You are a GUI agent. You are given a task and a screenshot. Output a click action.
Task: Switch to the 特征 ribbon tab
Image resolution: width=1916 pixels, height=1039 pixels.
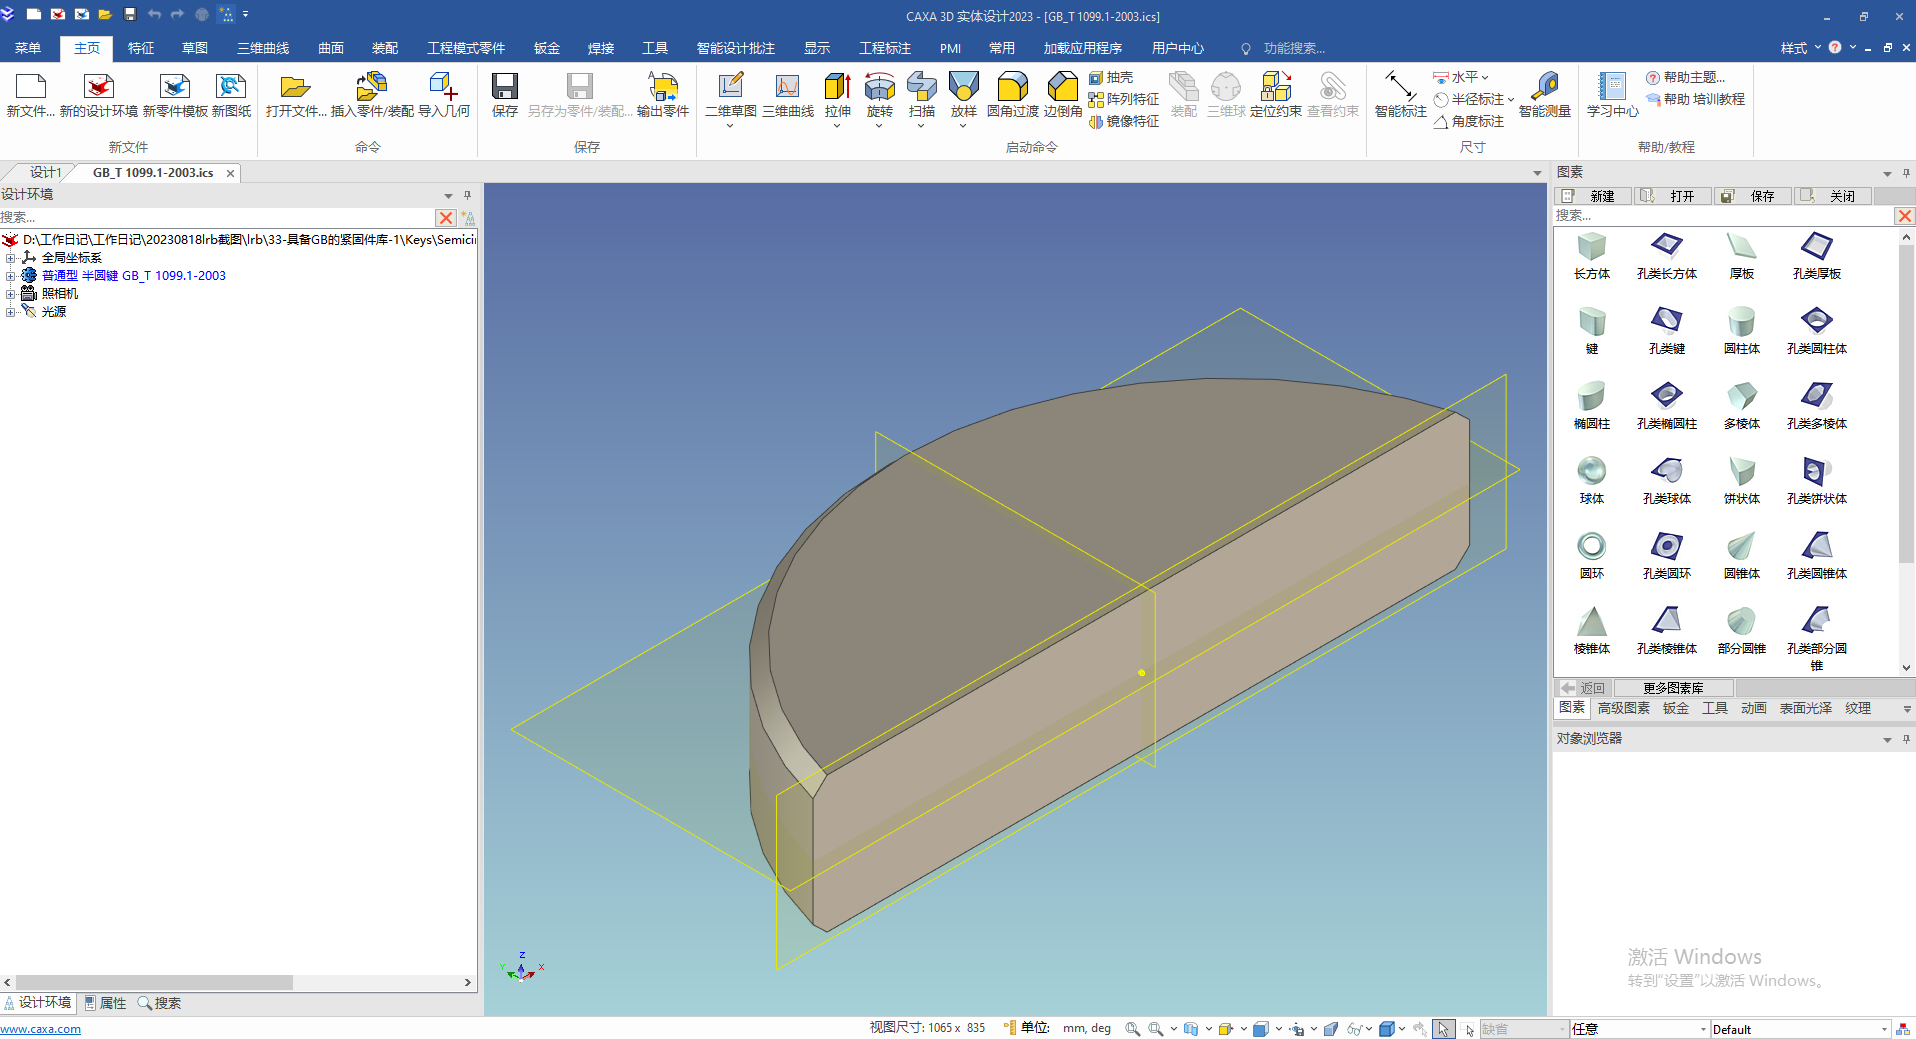(x=141, y=48)
